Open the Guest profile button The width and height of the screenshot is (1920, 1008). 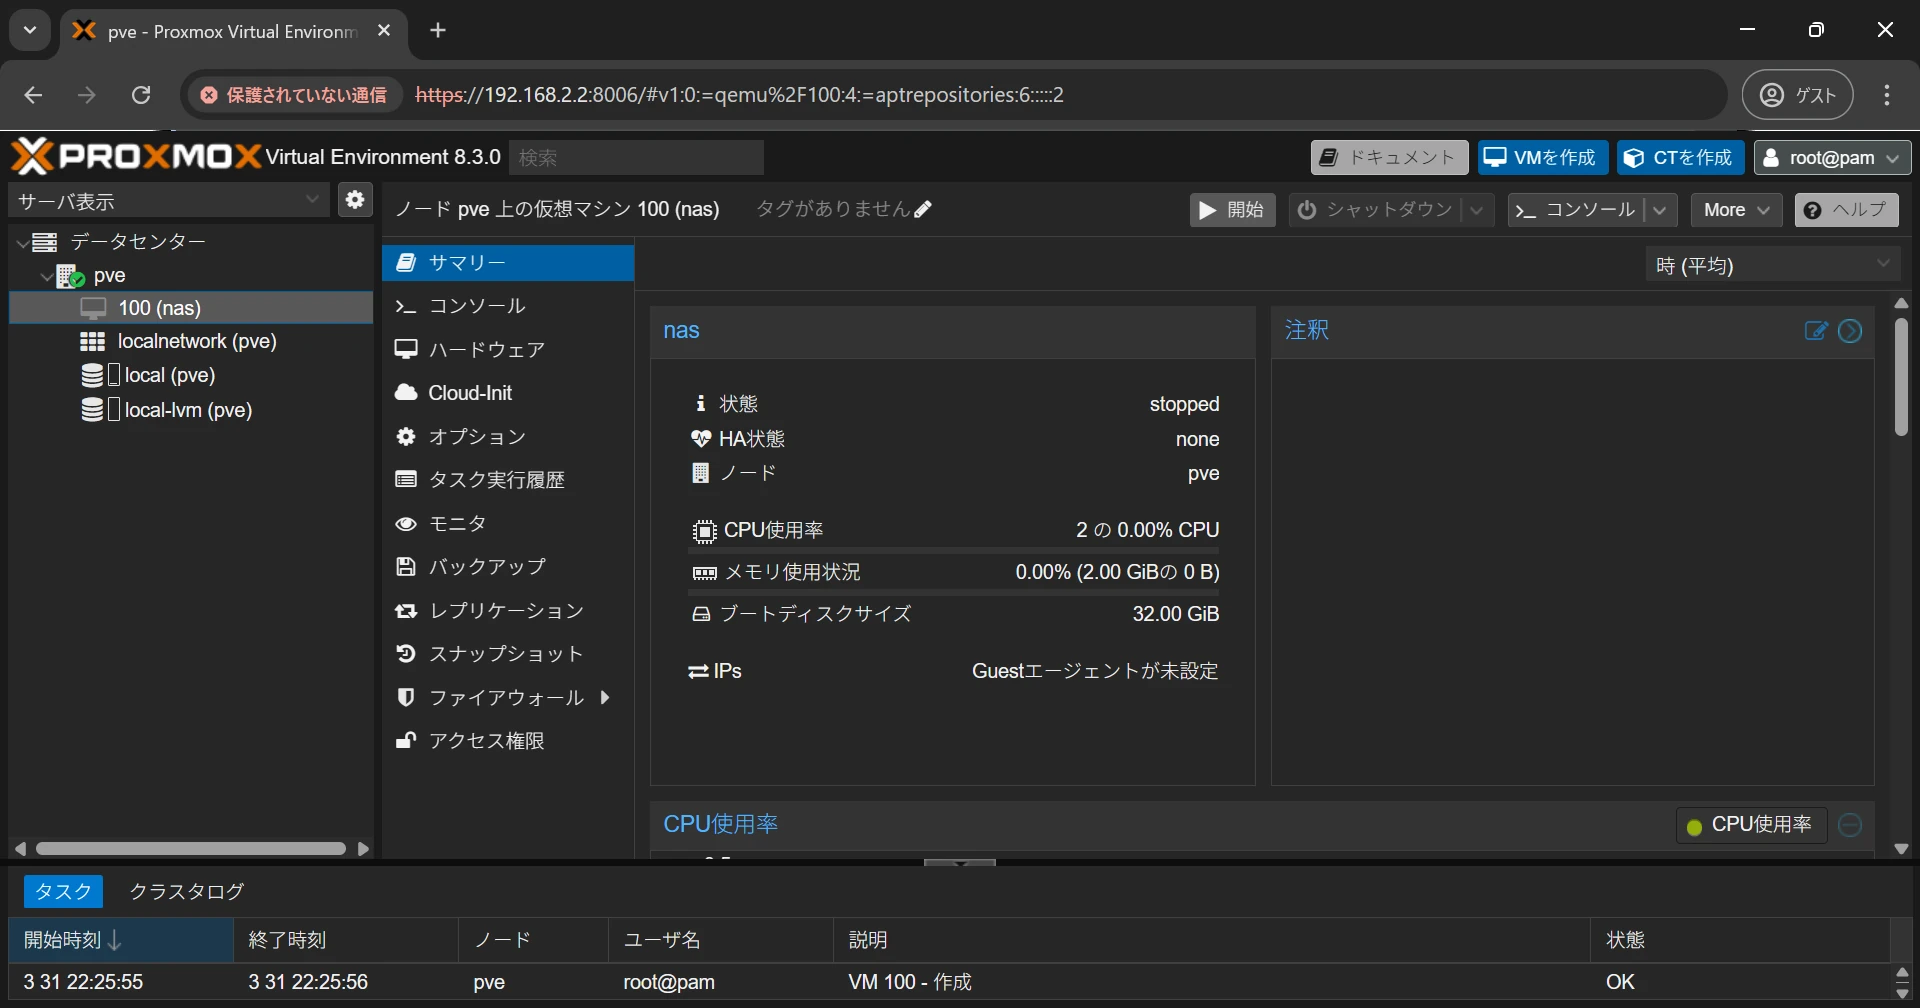[1798, 95]
